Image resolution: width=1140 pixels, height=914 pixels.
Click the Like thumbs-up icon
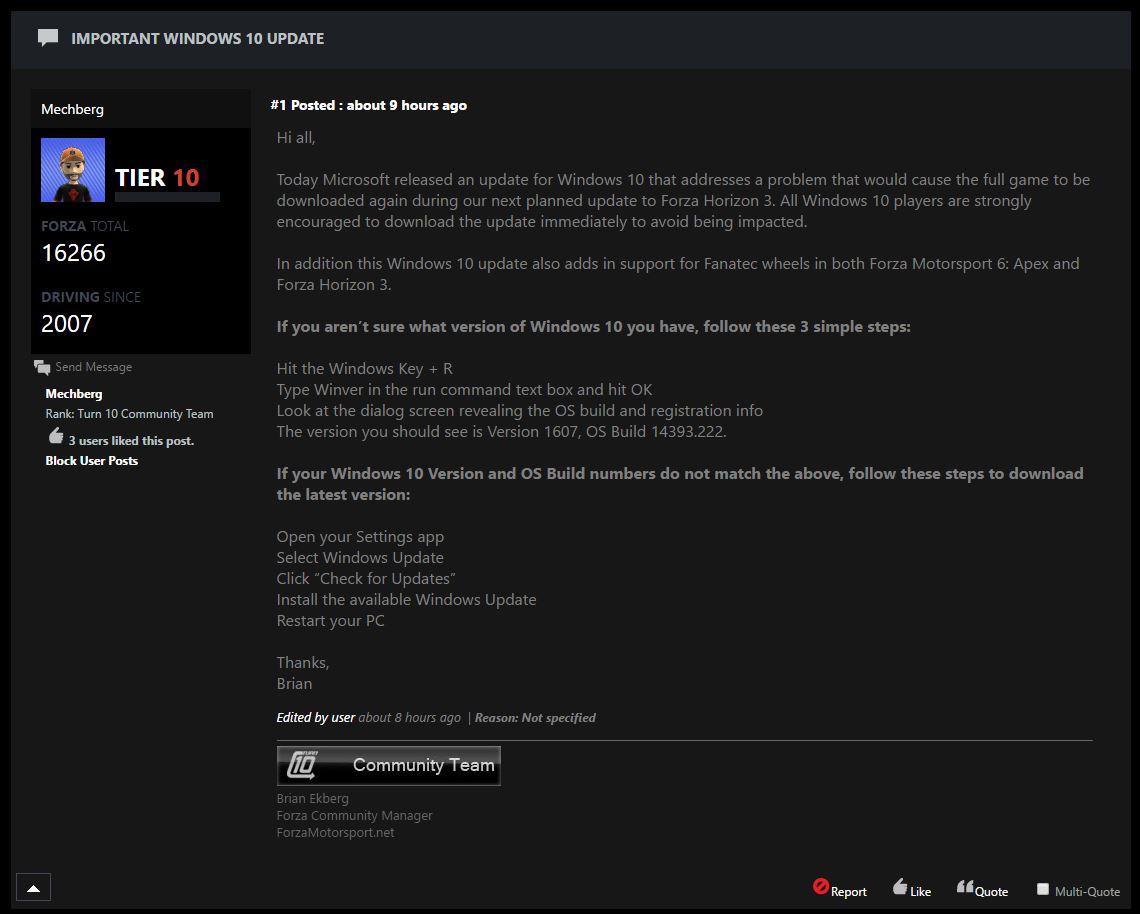900,886
